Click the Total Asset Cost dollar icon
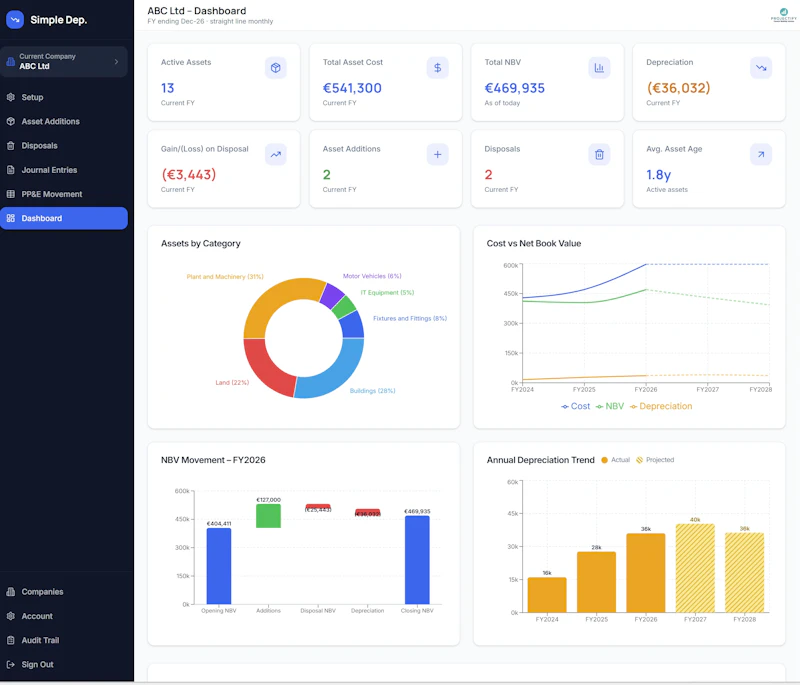Viewport: 800px width, 685px height. pos(437,68)
